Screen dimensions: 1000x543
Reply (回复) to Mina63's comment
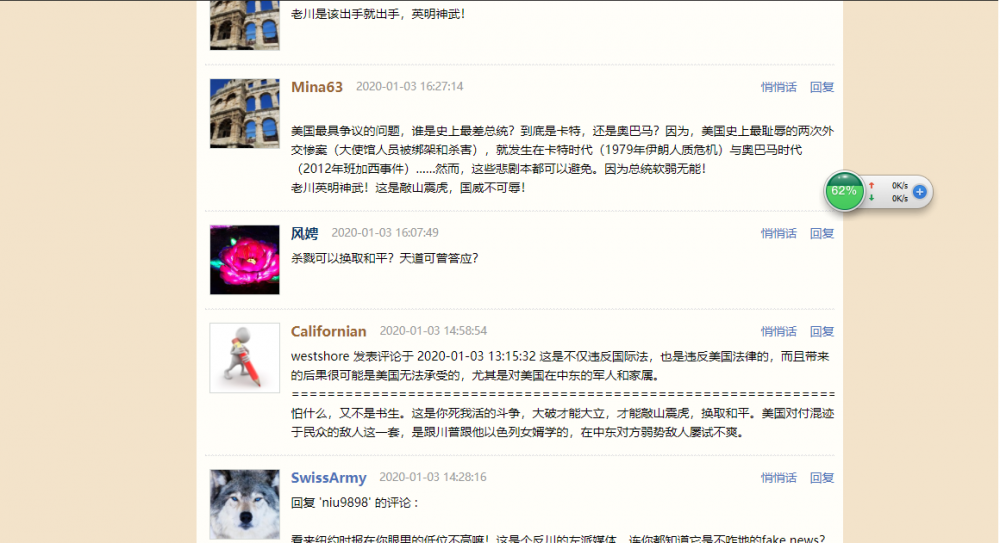[x=821, y=87]
